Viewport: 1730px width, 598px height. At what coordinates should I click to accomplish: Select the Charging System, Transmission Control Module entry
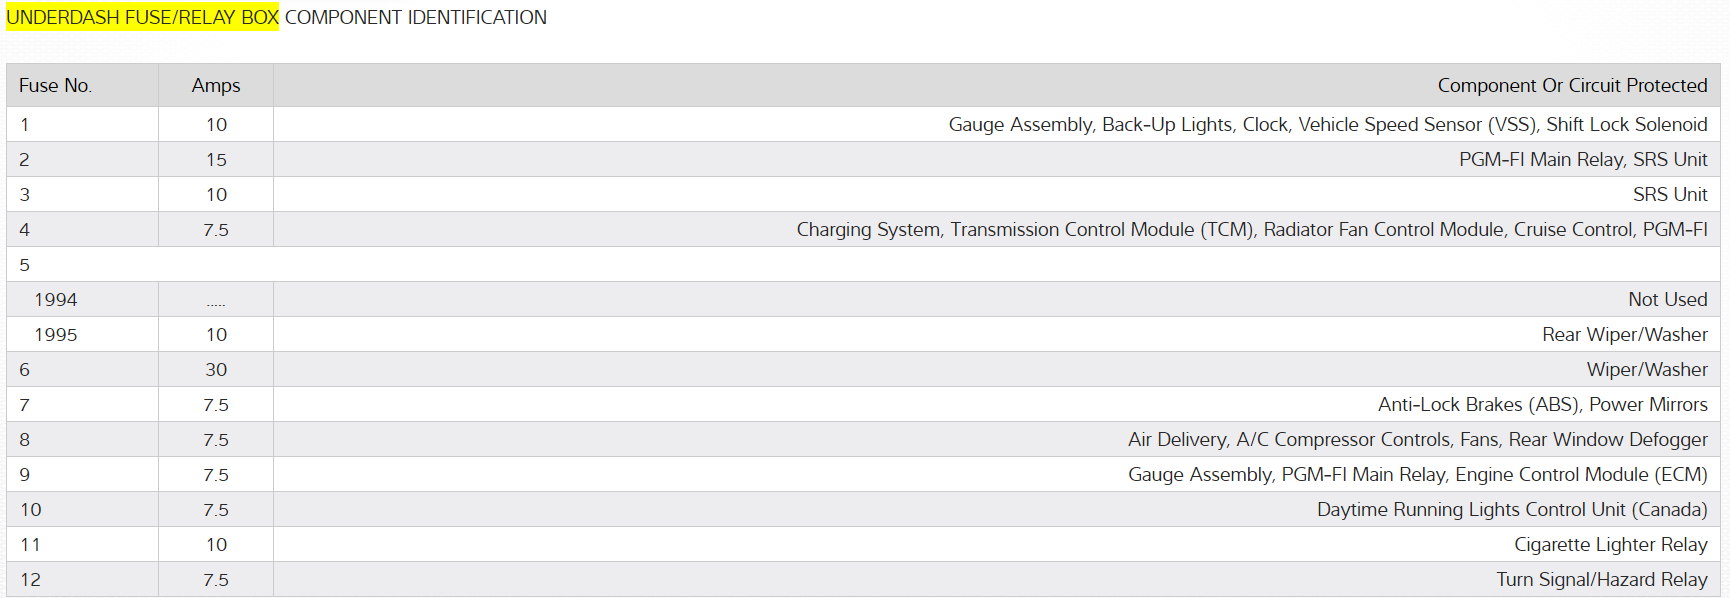pyautogui.click(x=1251, y=230)
